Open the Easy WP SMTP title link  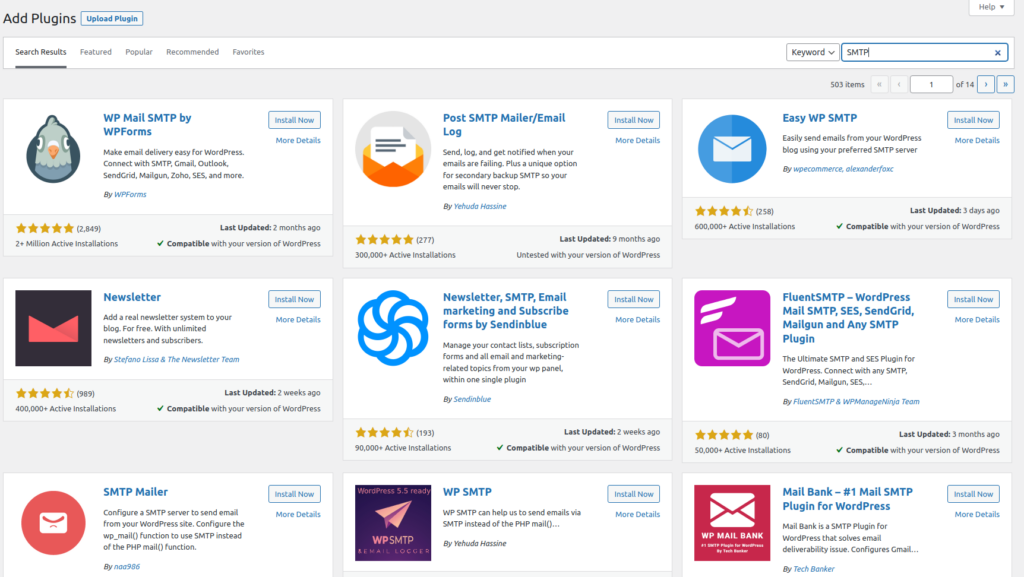820,118
